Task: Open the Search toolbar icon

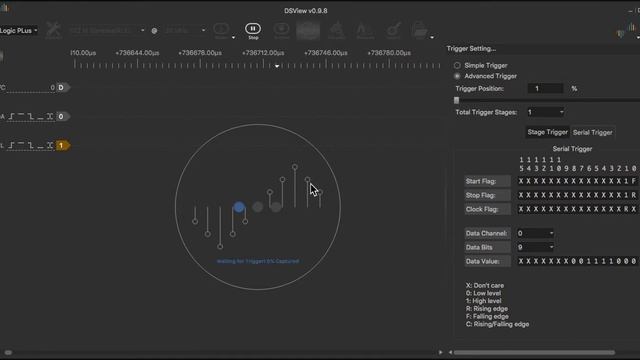Action: [x=393, y=31]
